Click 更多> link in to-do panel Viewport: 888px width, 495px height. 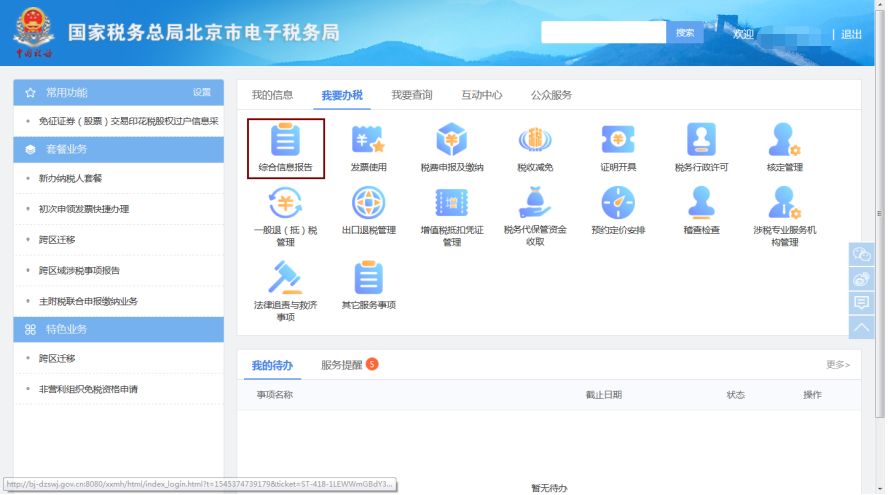pos(838,365)
